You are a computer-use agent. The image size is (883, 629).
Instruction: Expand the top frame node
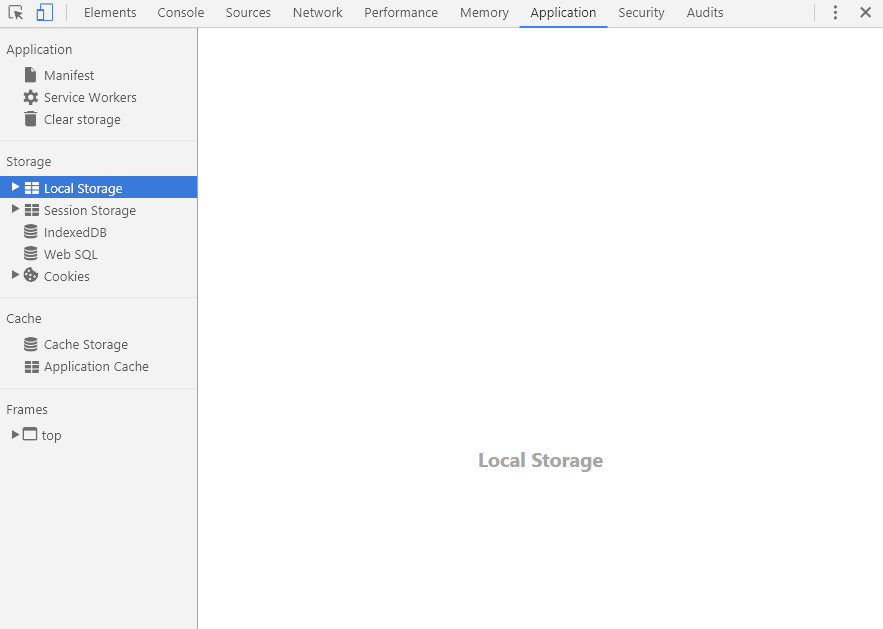[15, 434]
